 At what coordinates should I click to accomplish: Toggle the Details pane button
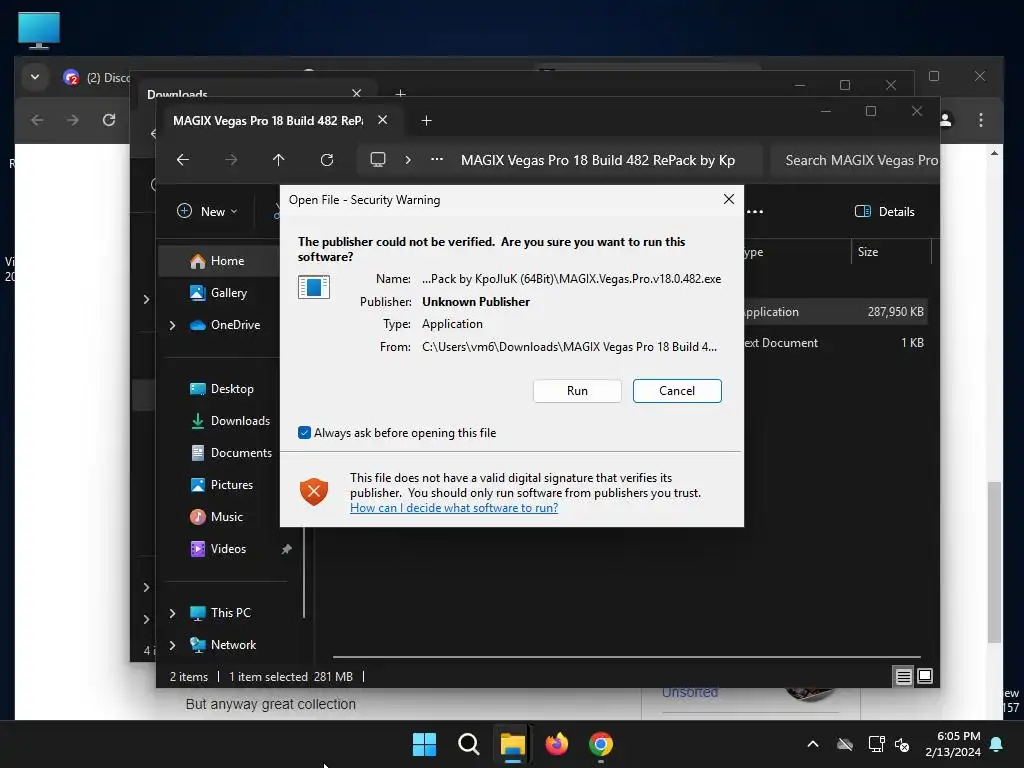click(884, 211)
